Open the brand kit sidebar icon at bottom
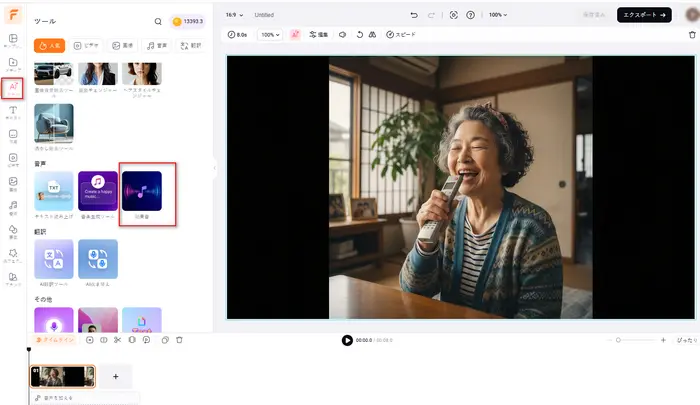 [13, 279]
